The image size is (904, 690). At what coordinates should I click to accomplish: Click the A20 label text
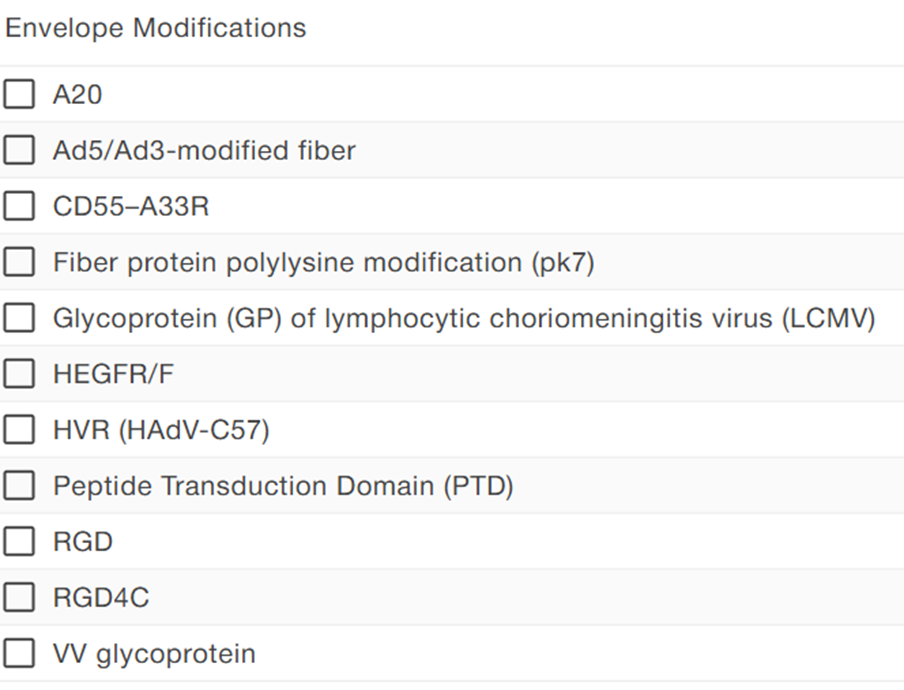pos(77,95)
